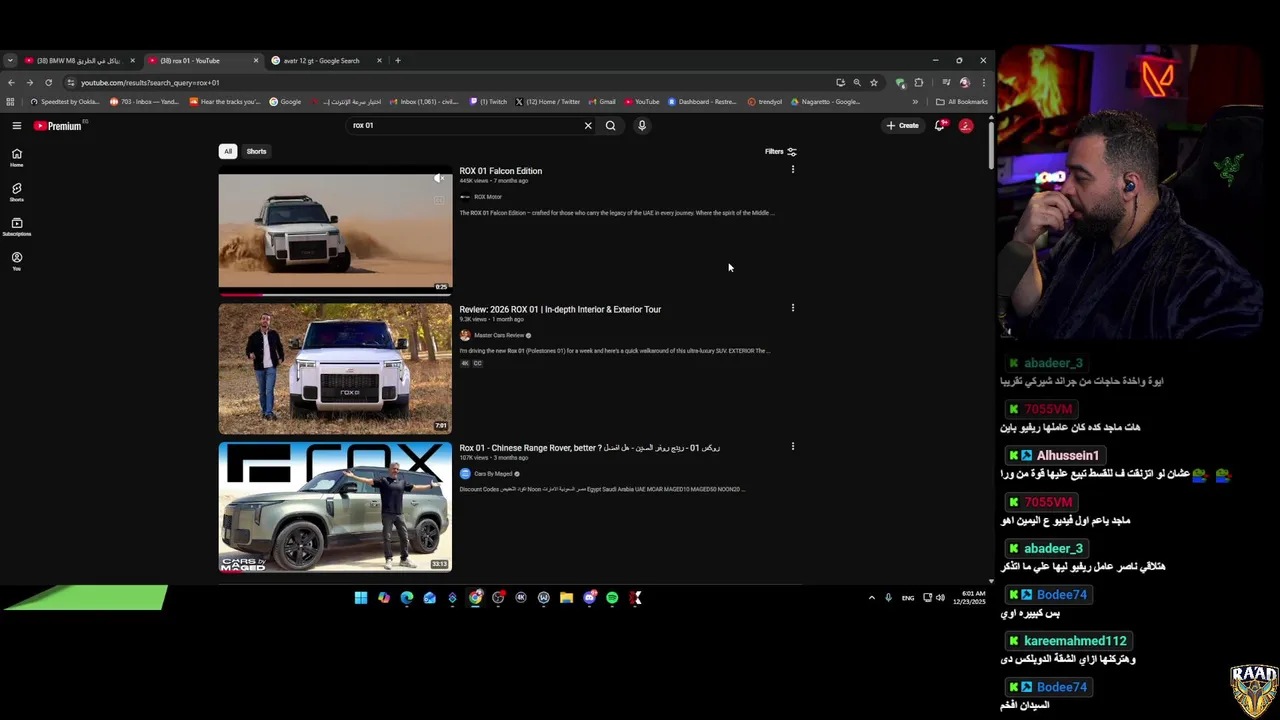Select the Shorts filter chip
Image resolution: width=1280 pixels, height=720 pixels.
[257, 152]
